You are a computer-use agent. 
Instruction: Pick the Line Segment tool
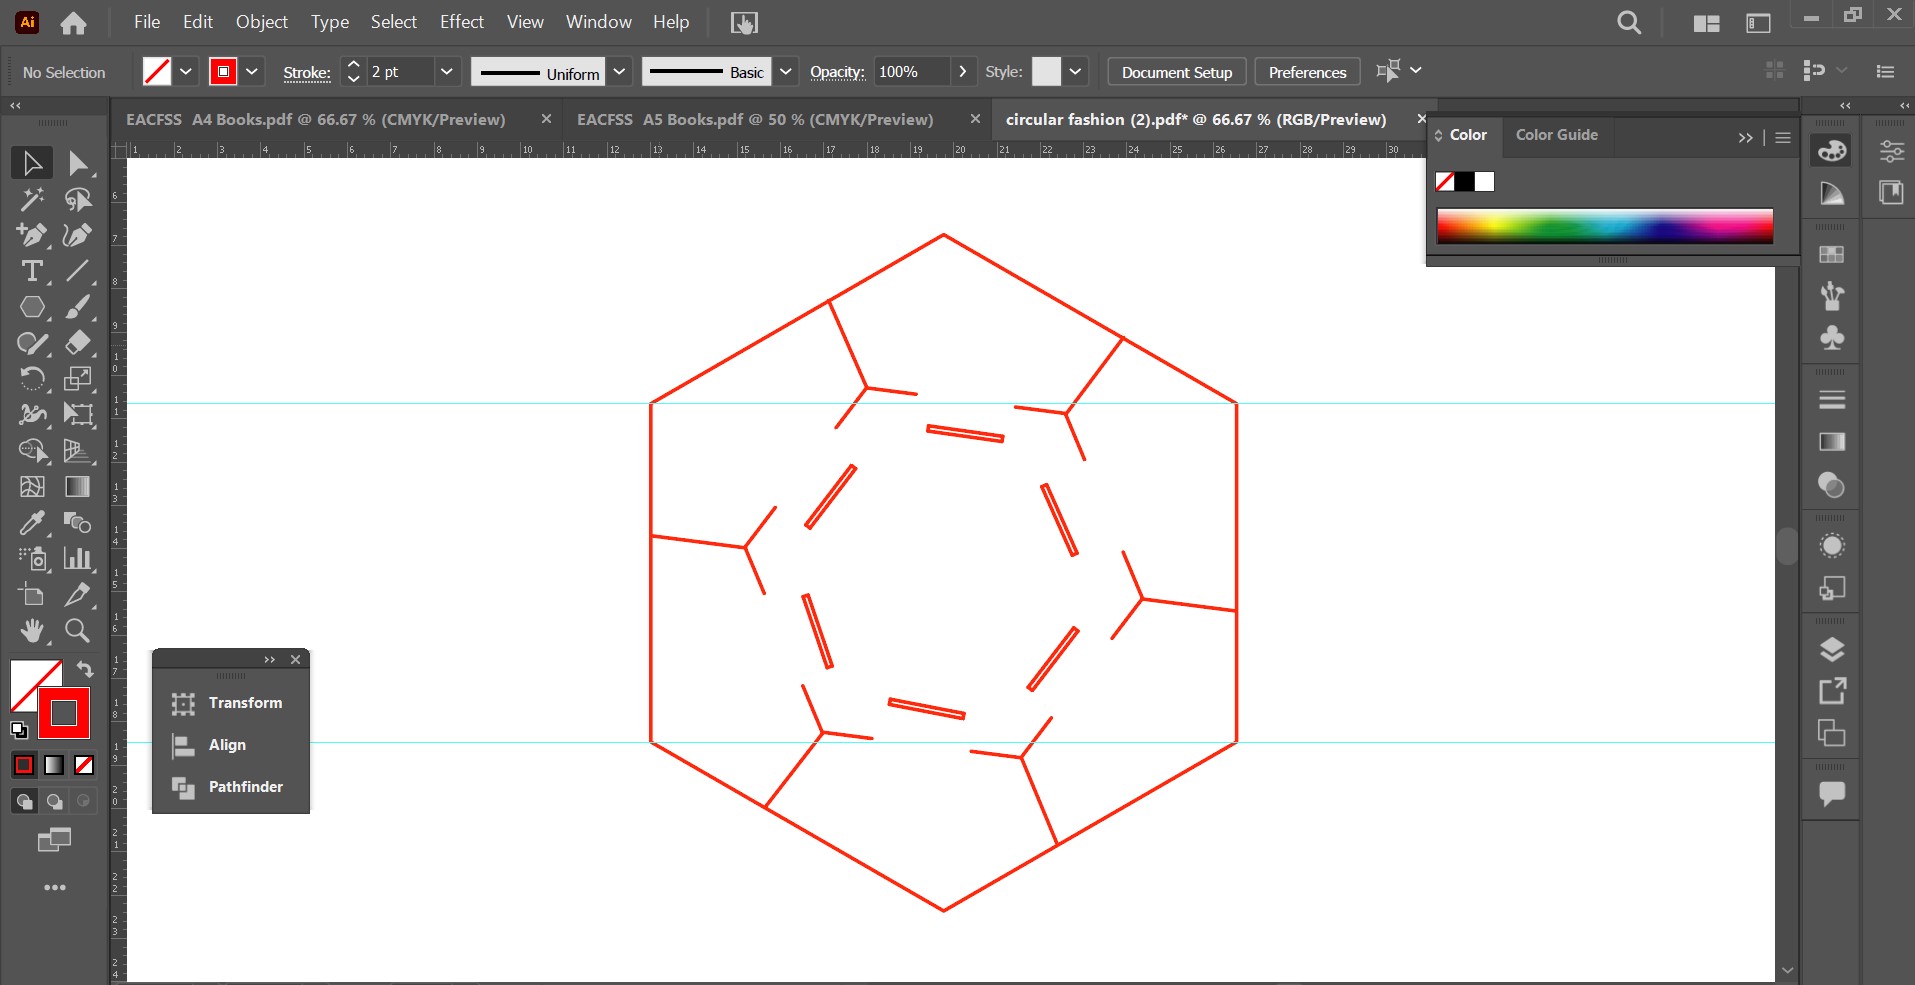[78, 271]
